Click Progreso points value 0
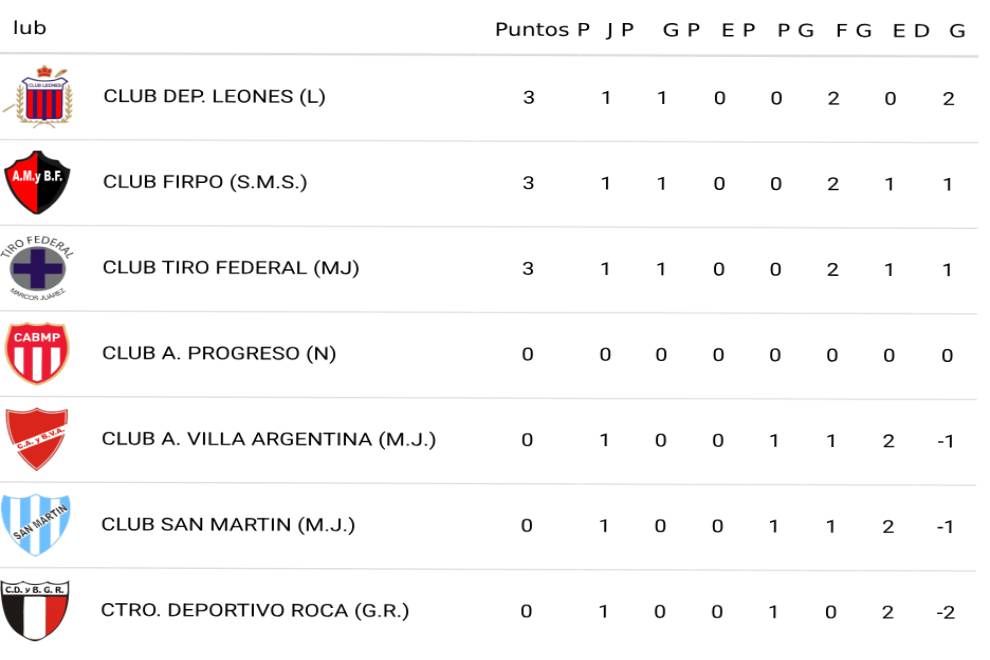The height and width of the screenshot is (660, 990). point(527,355)
